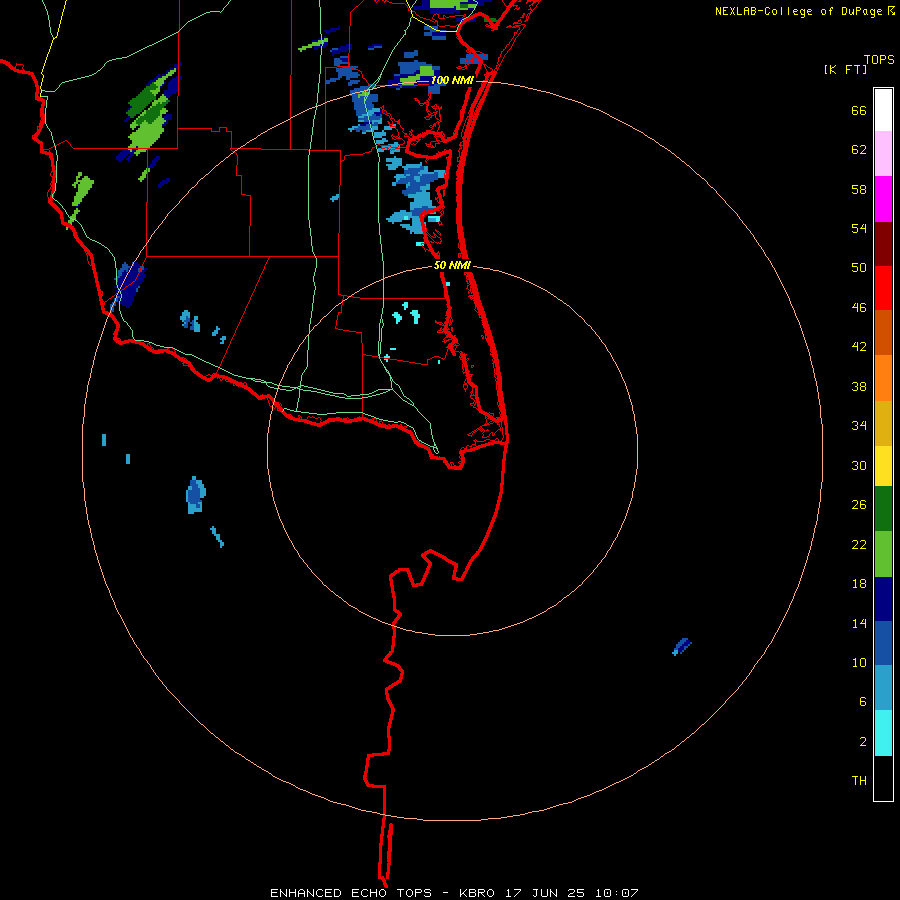Click the legend value "50"

coord(859,268)
